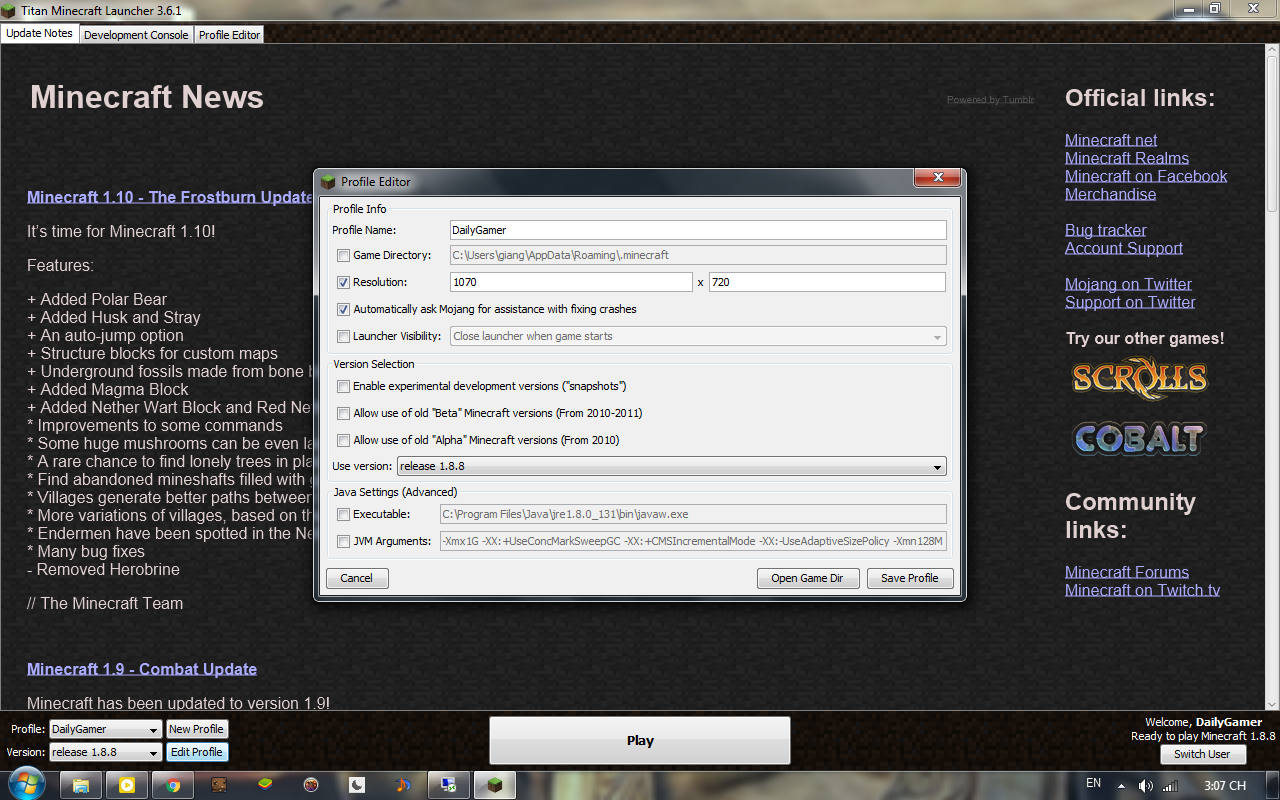
Task: Allow old Alpha Minecraft versions
Action: tap(344, 440)
